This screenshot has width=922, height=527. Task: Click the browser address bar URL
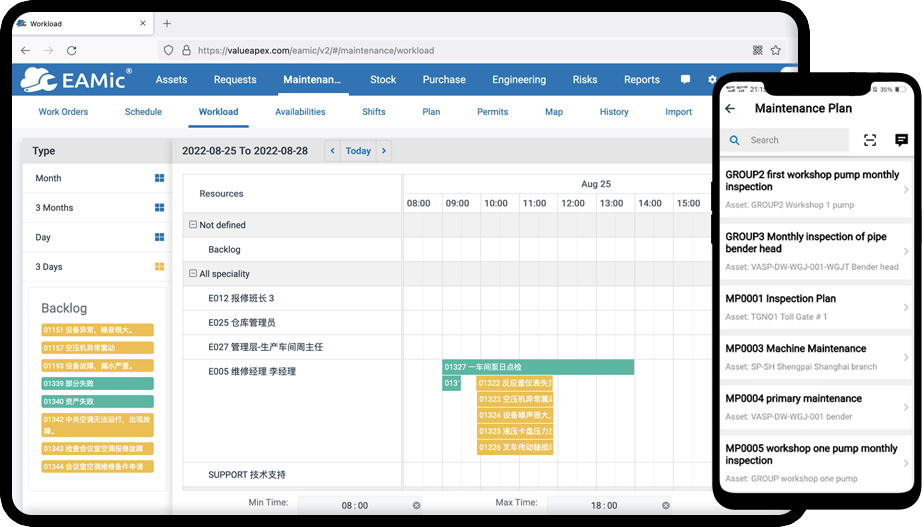(x=316, y=51)
